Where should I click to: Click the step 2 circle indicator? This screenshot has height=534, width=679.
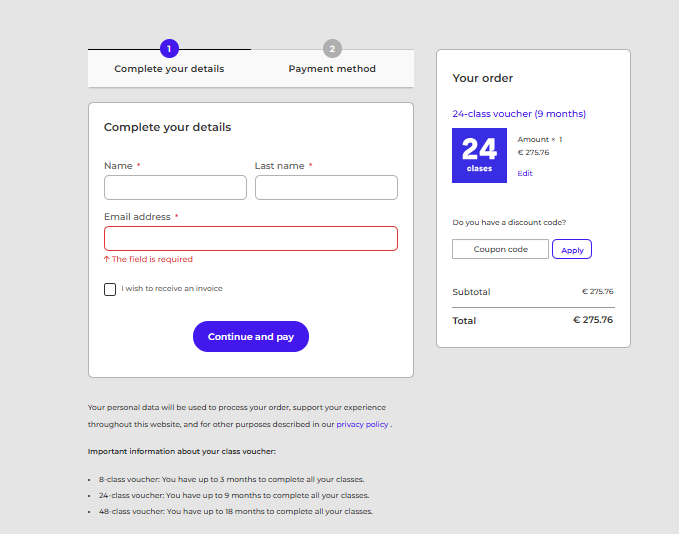click(x=332, y=49)
